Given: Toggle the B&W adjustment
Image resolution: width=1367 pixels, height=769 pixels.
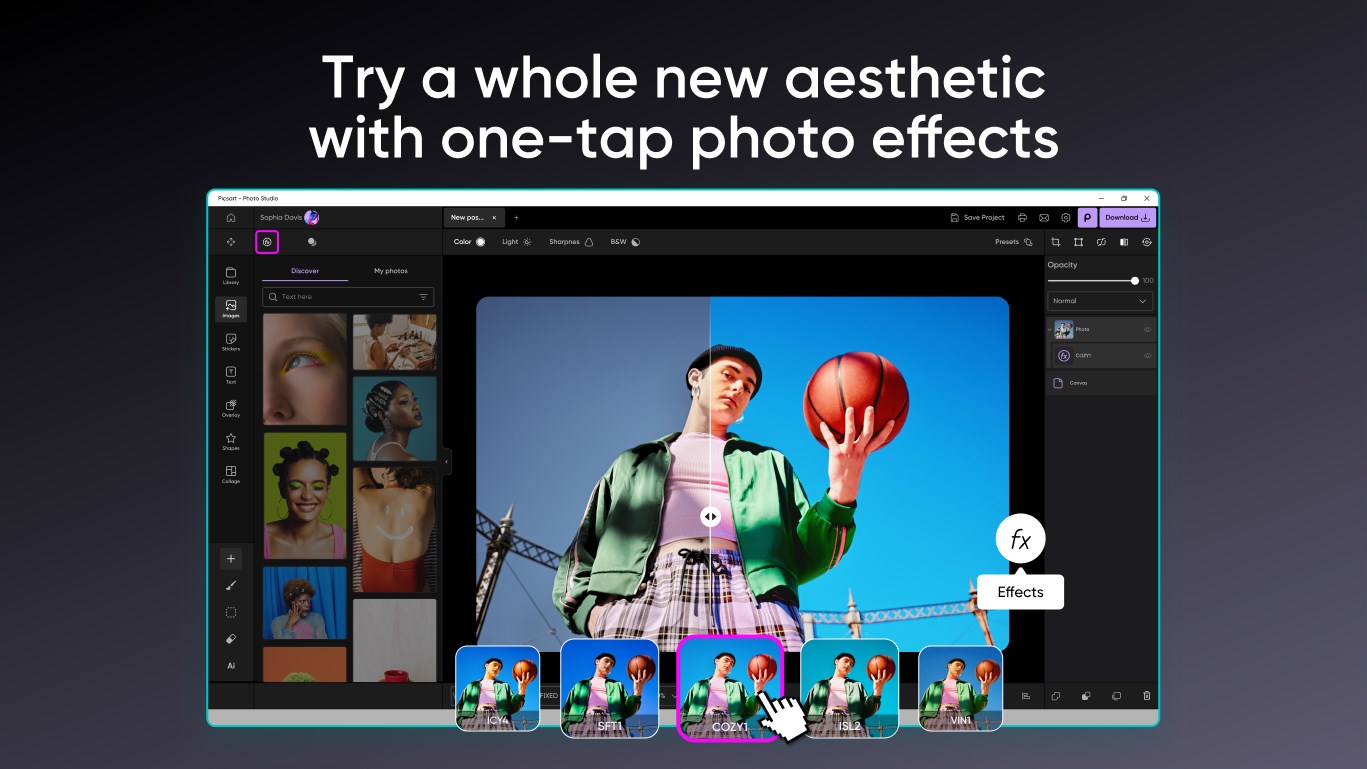Looking at the screenshot, I should (625, 241).
